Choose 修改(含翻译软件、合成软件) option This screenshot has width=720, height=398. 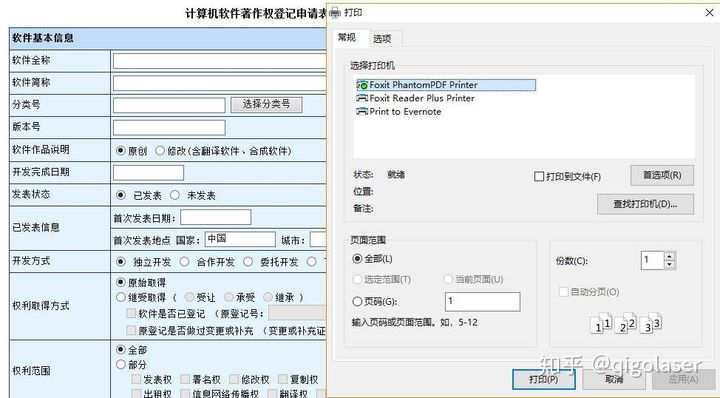point(160,151)
